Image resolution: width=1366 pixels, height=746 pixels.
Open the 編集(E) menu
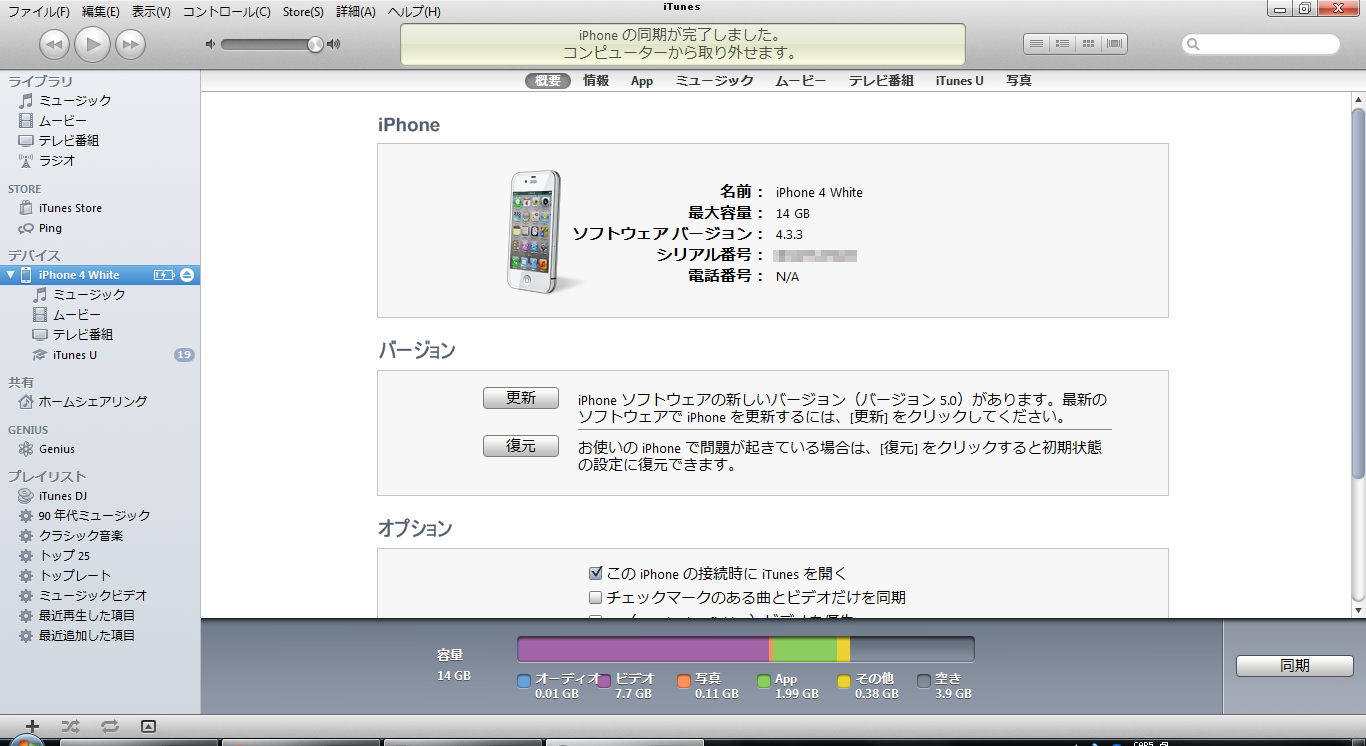[x=100, y=12]
